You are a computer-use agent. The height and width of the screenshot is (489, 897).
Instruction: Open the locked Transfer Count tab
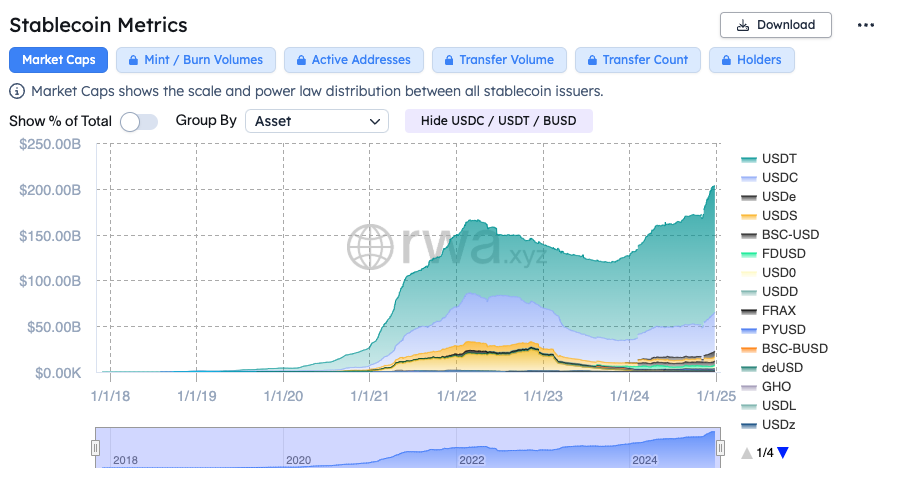pyautogui.click(x=637, y=60)
